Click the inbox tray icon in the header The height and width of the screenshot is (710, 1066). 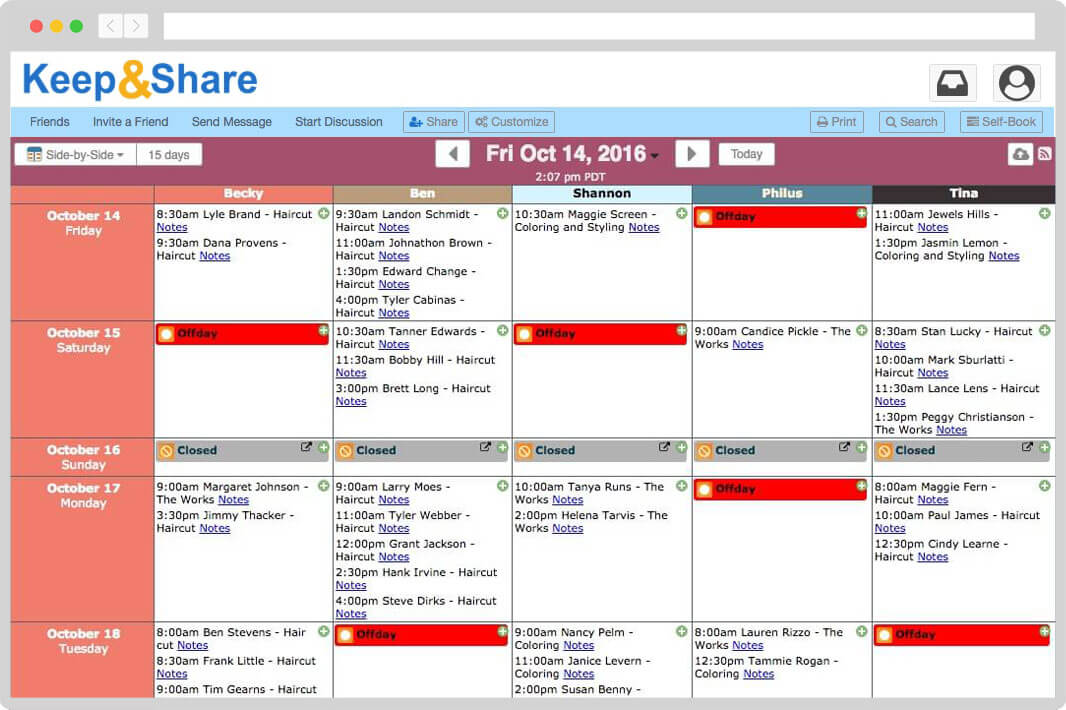[951, 82]
